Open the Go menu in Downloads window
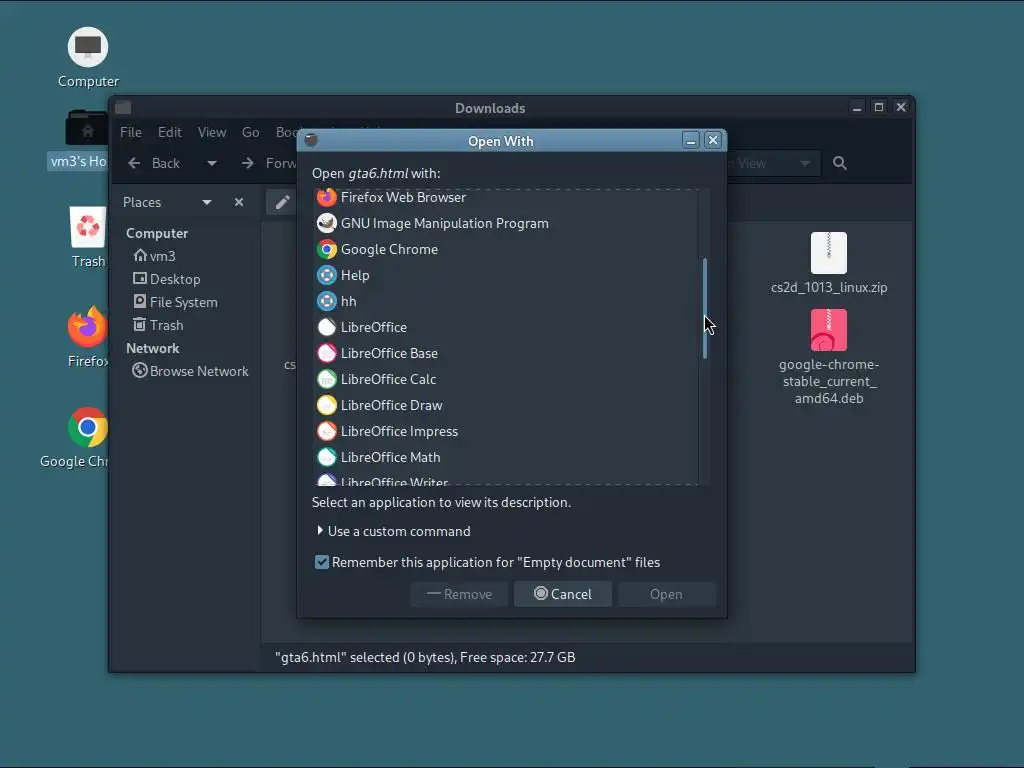The image size is (1024, 768). [x=251, y=132]
